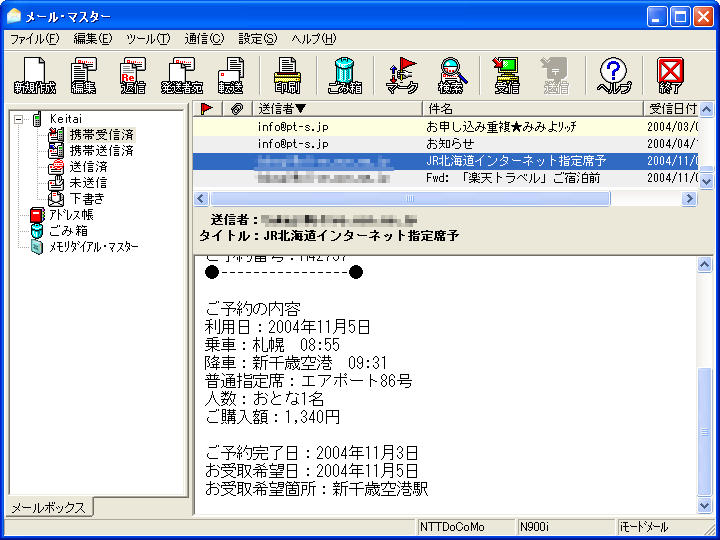The width and height of the screenshot is (720, 540).
Task: Minimize the メール・マスター window
Action: (658, 17)
